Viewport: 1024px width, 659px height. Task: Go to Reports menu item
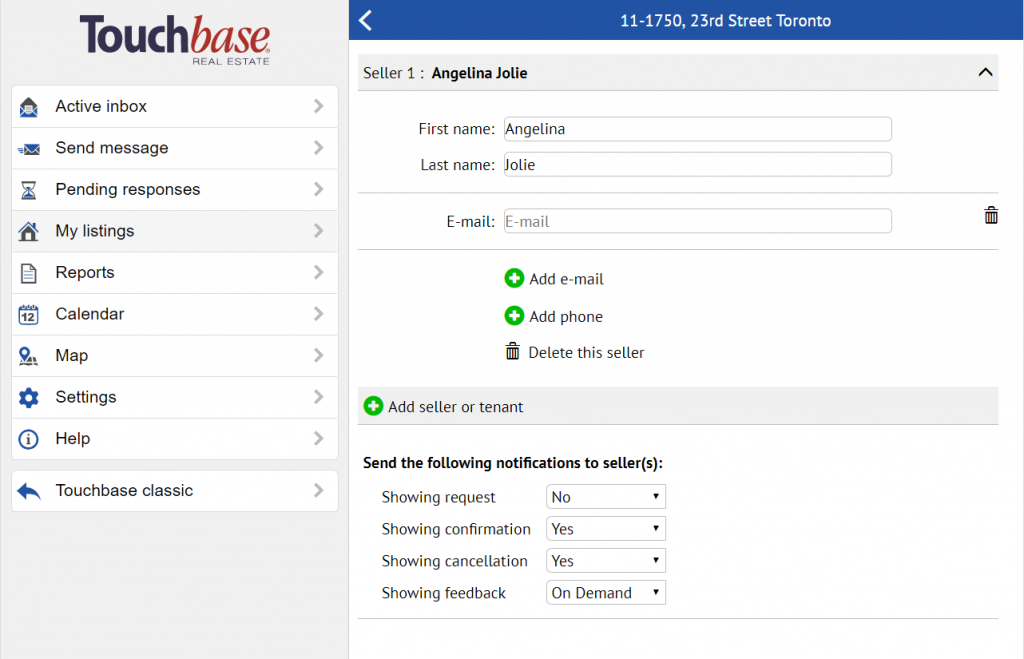click(175, 273)
